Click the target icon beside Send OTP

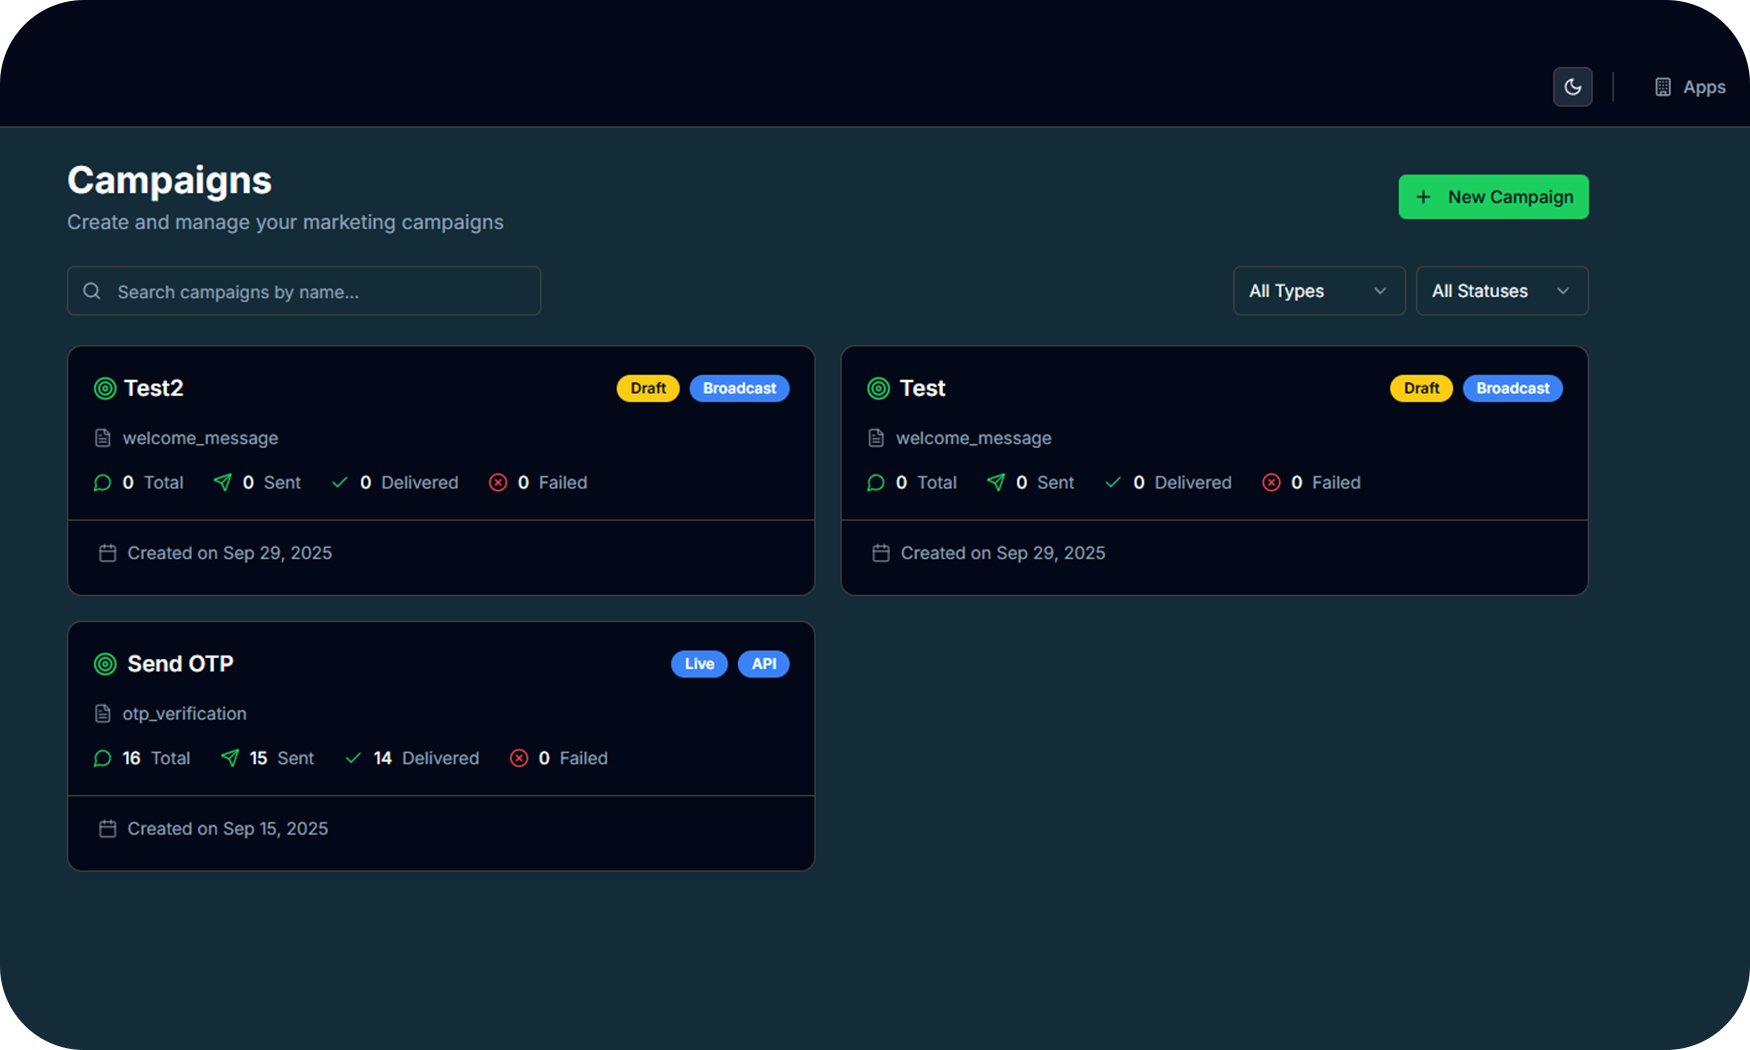point(105,664)
